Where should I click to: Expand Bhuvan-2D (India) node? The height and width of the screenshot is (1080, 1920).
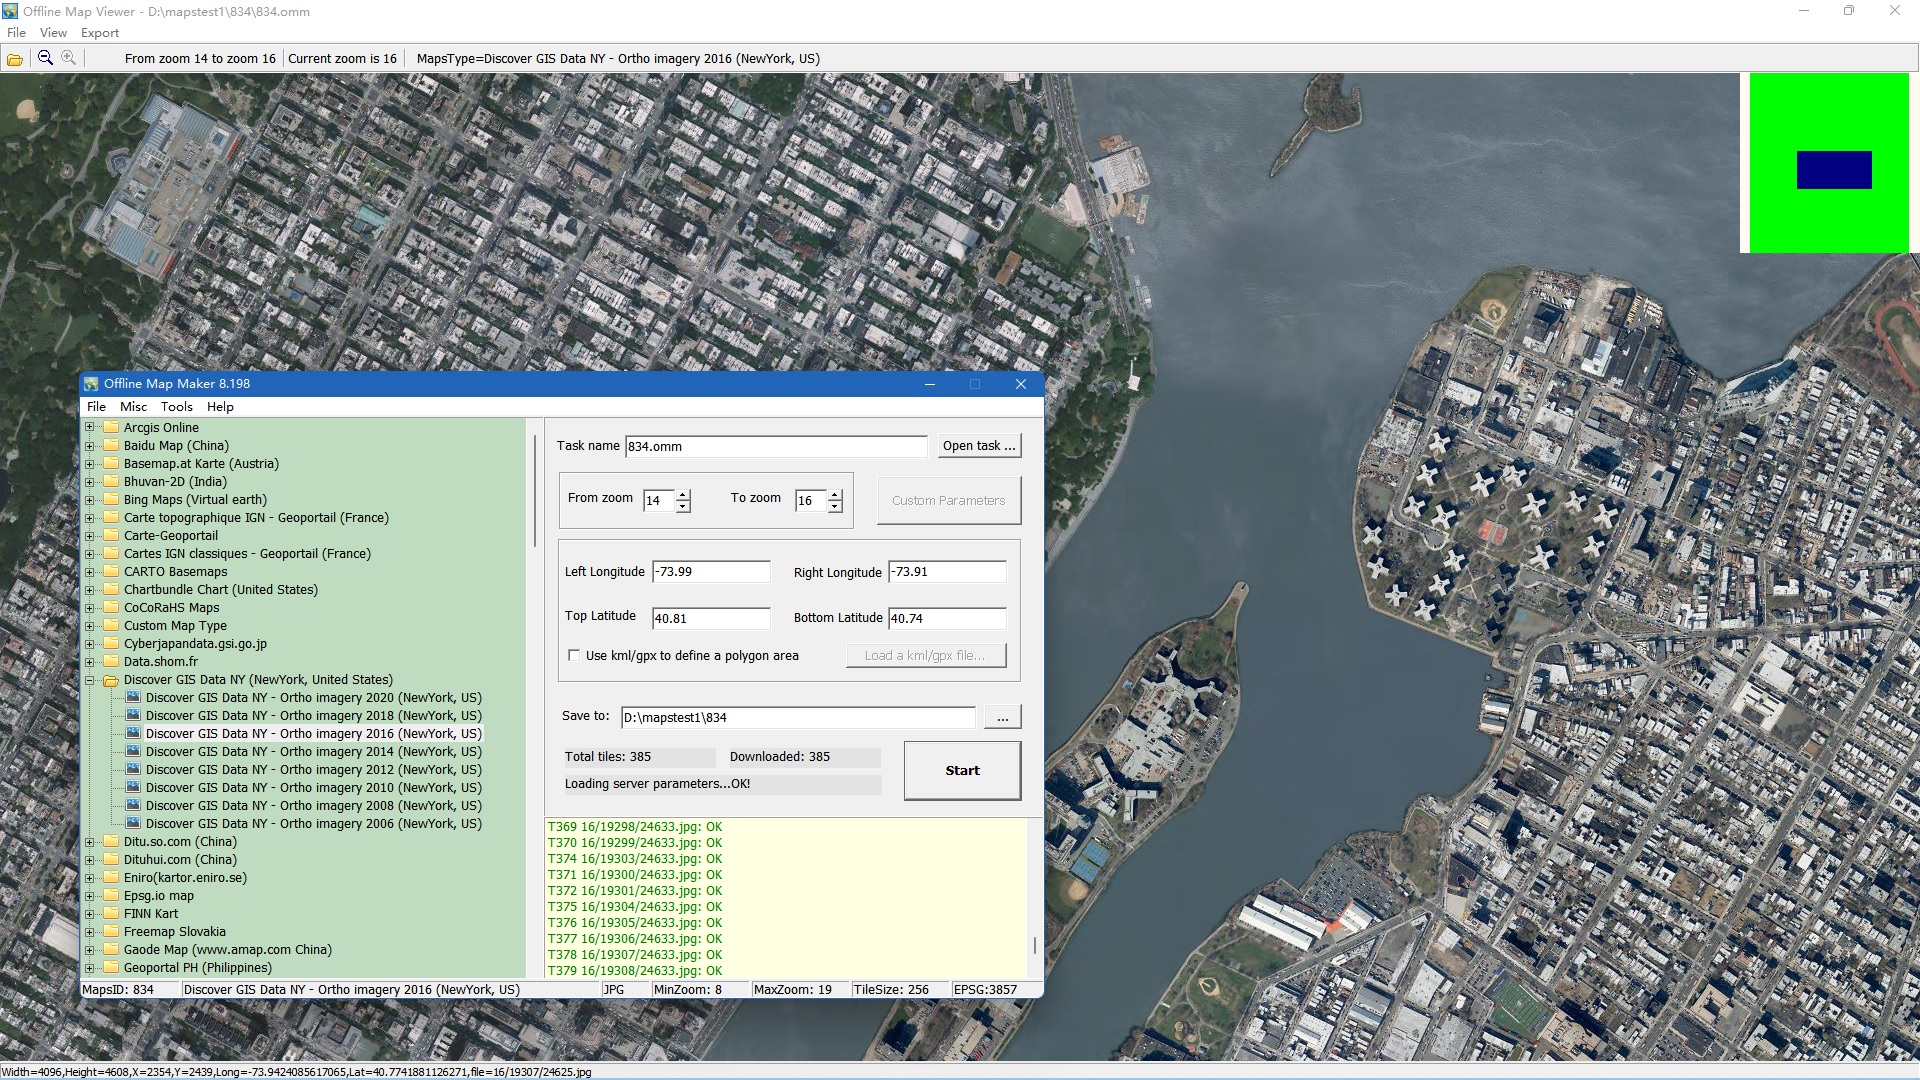click(x=89, y=482)
